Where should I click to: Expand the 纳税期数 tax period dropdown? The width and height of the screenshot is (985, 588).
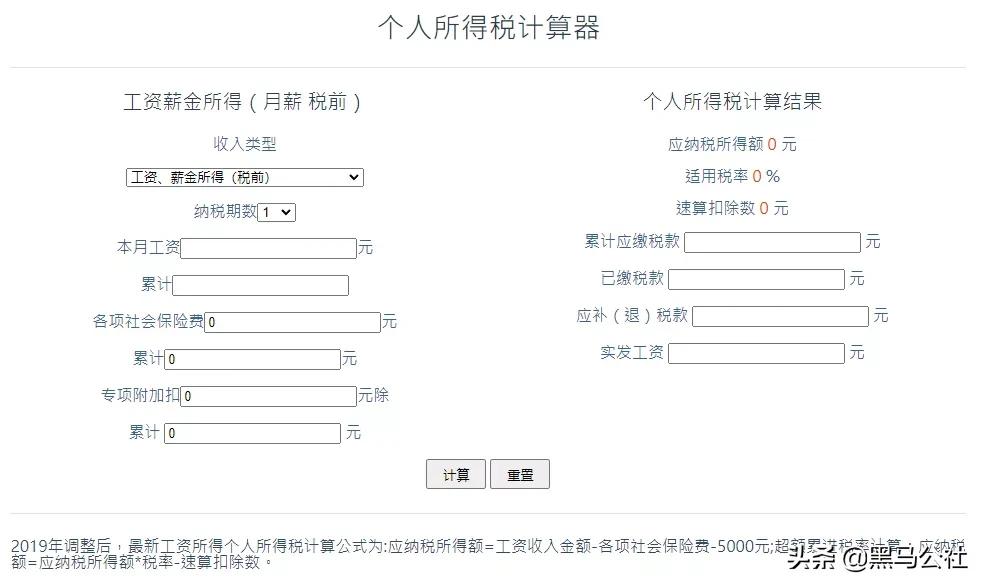pos(277,212)
